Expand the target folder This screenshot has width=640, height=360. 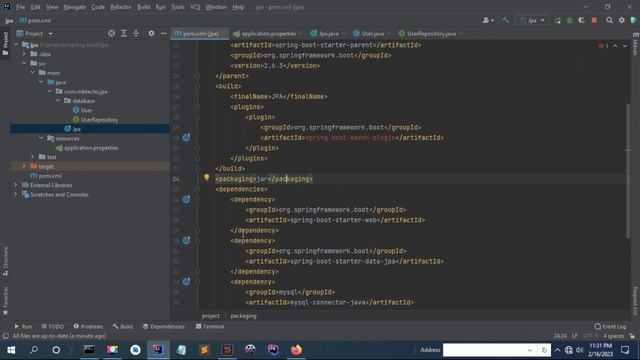pyautogui.click(x=24, y=166)
